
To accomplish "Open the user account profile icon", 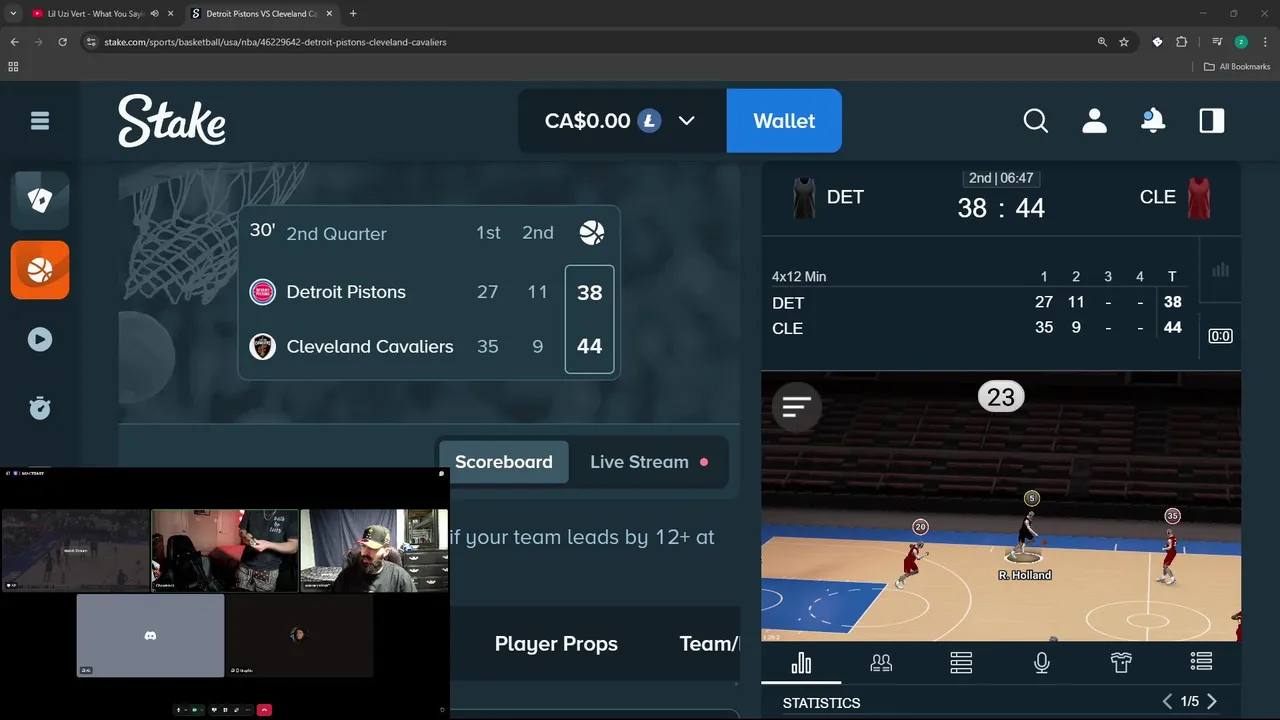I will pyautogui.click(x=1095, y=121).
